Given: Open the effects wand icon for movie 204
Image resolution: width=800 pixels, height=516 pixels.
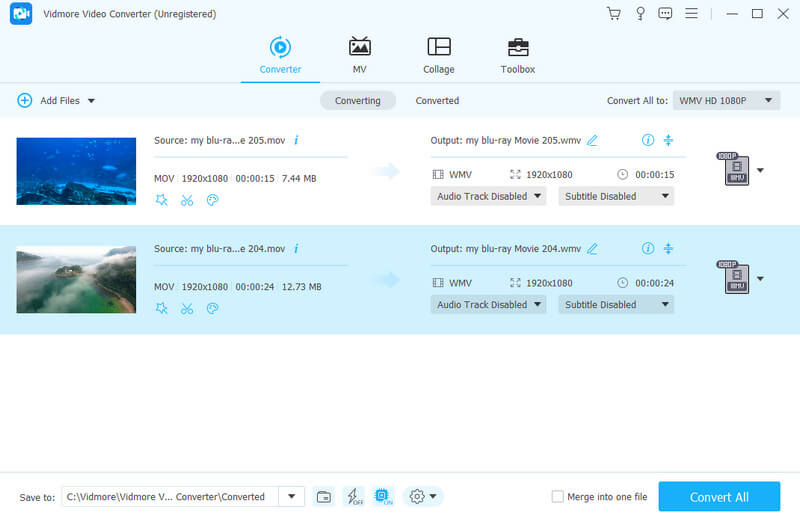Looking at the screenshot, I should point(162,309).
